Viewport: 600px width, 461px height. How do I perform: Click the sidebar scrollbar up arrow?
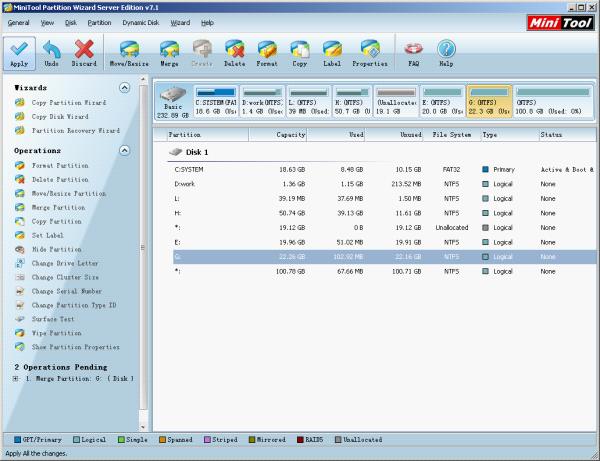143,80
